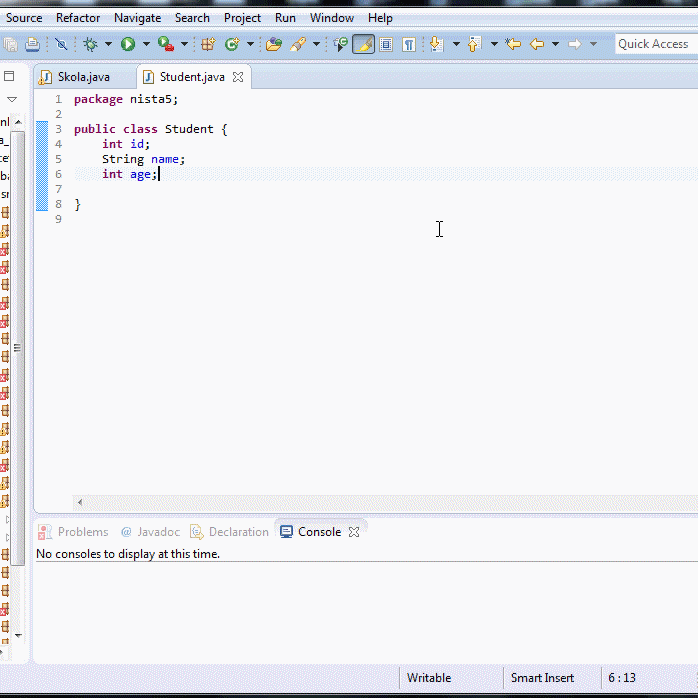Screen dimensions: 698x698
Task: Click the editor horizontal scrollbar left arrow
Action: click(x=80, y=502)
